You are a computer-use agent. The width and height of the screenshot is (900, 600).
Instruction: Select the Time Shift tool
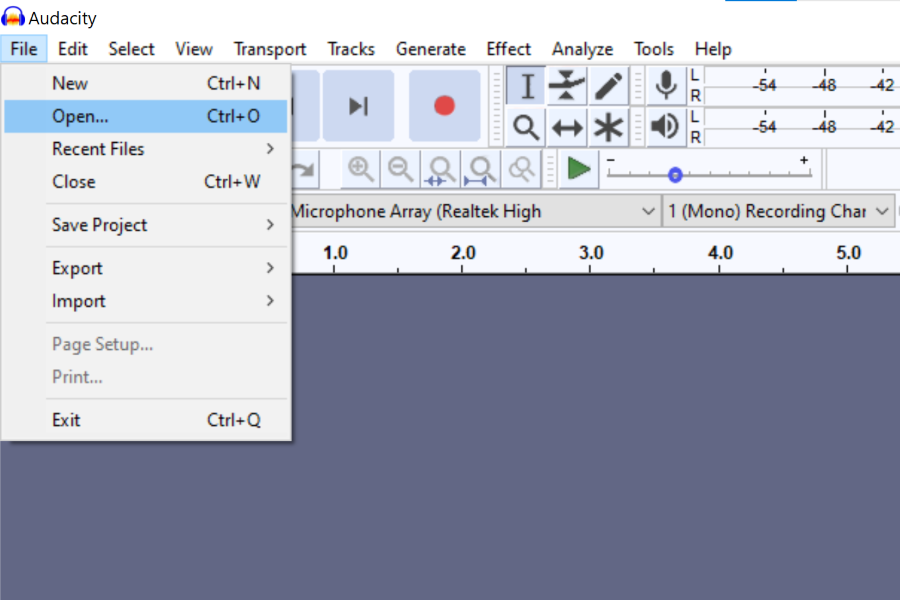click(x=567, y=127)
